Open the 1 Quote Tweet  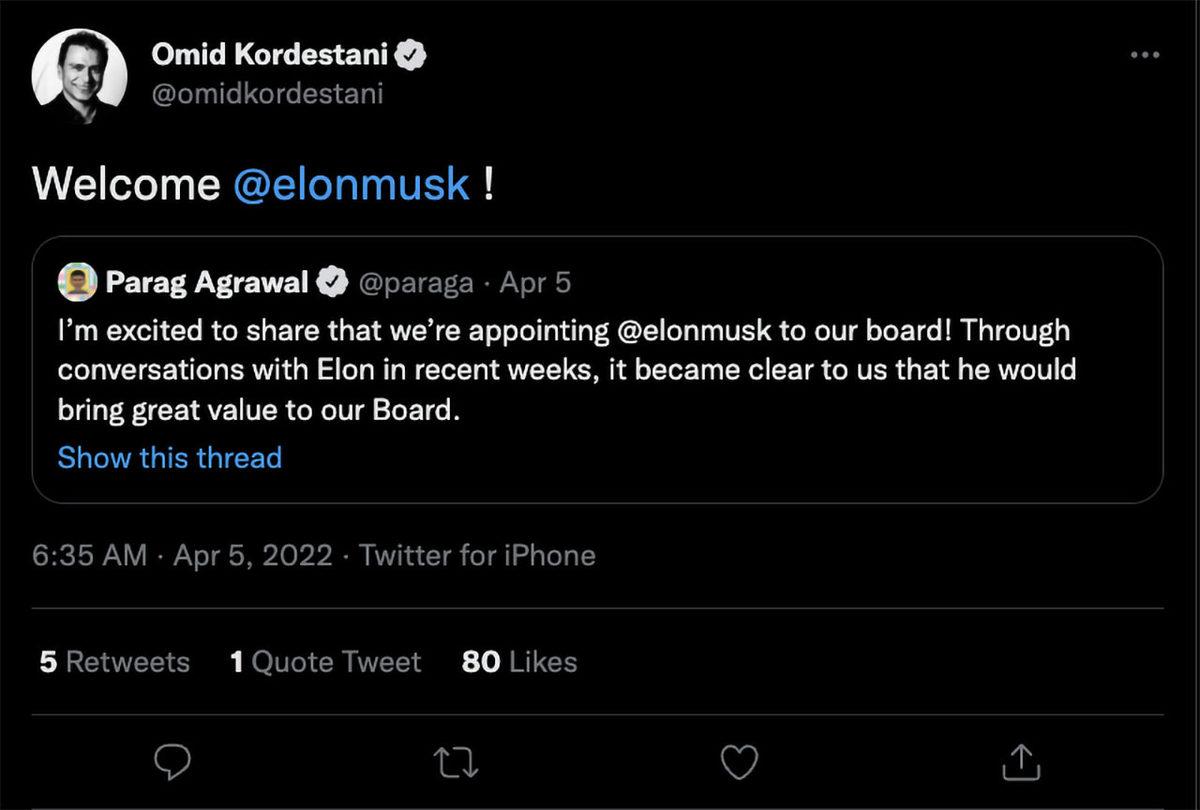[325, 661]
